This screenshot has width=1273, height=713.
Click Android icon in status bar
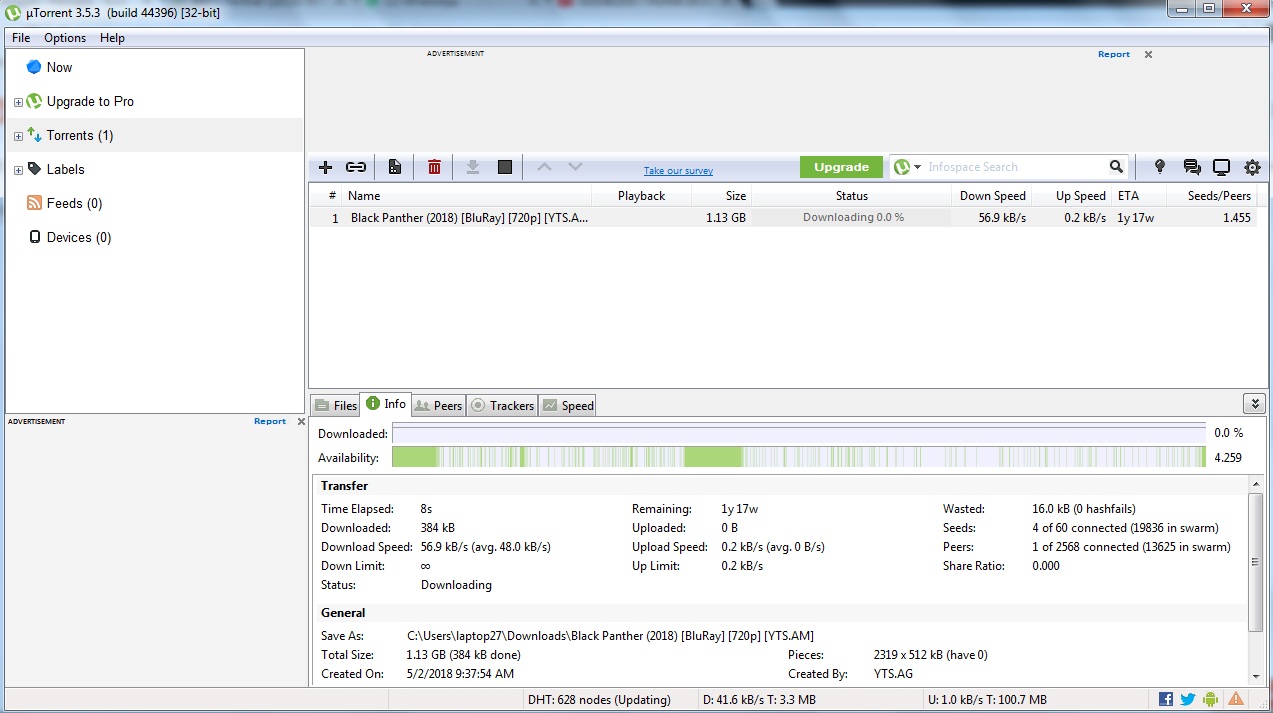point(1211,699)
